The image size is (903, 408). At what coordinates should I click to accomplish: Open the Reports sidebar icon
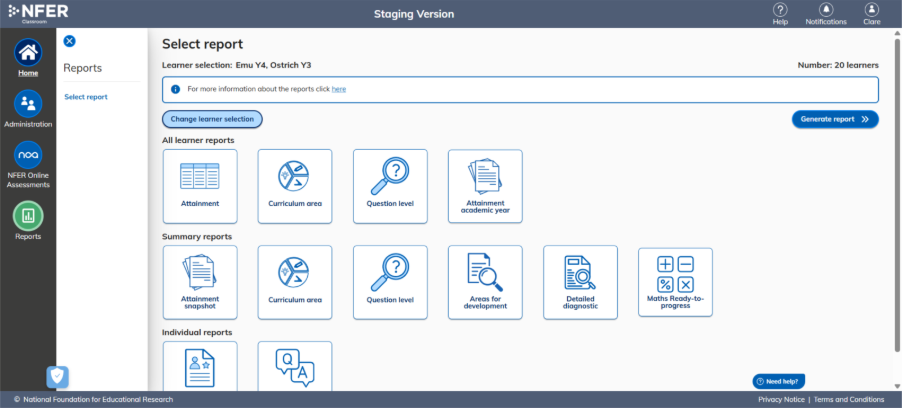tap(28, 216)
